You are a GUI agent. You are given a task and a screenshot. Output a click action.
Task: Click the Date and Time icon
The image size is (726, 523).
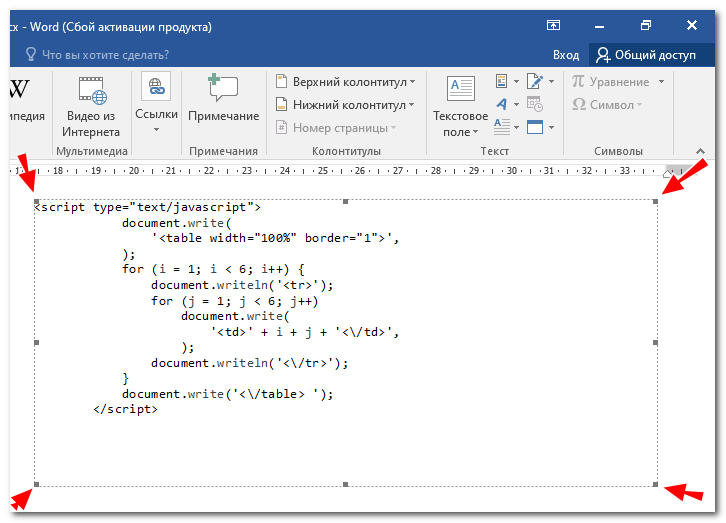(535, 104)
